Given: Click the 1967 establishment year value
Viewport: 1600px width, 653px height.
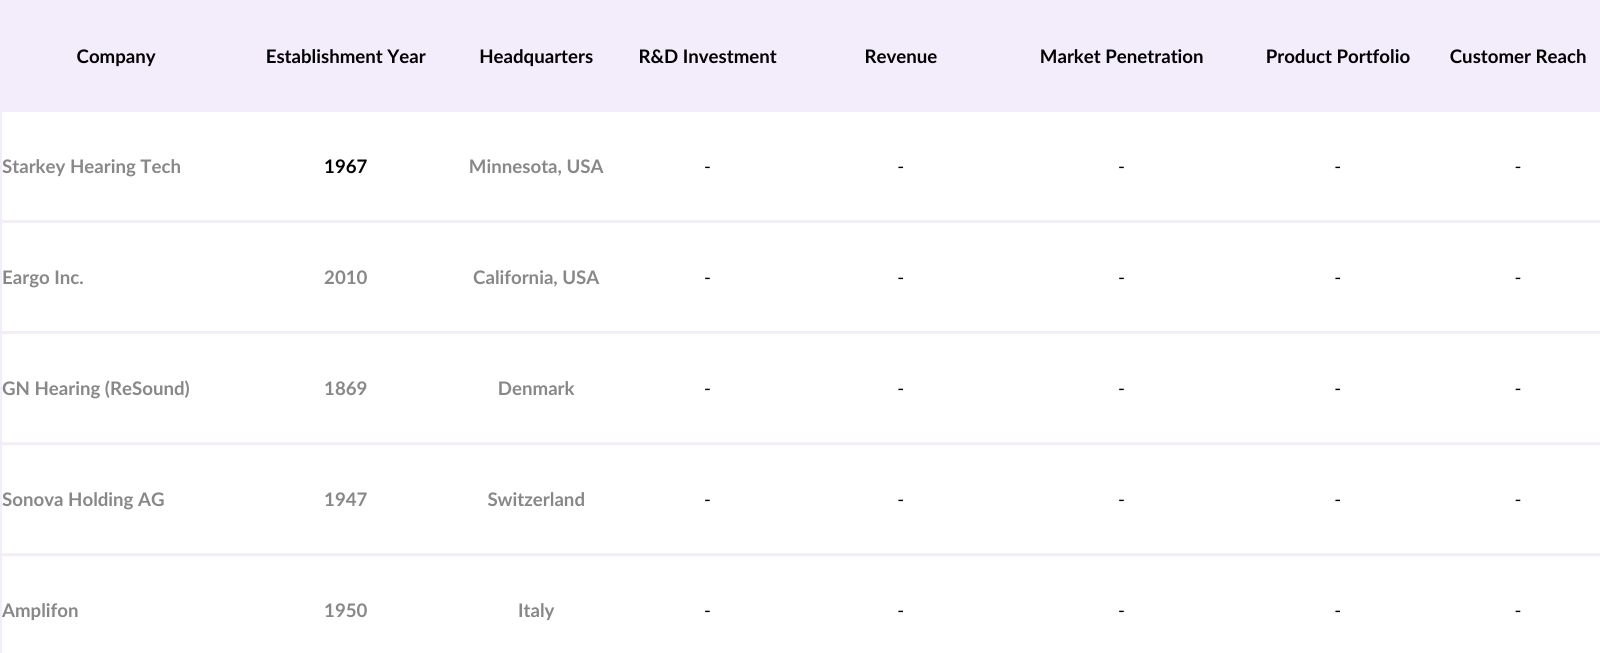Looking at the screenshot, I should (x=346, y=166).
